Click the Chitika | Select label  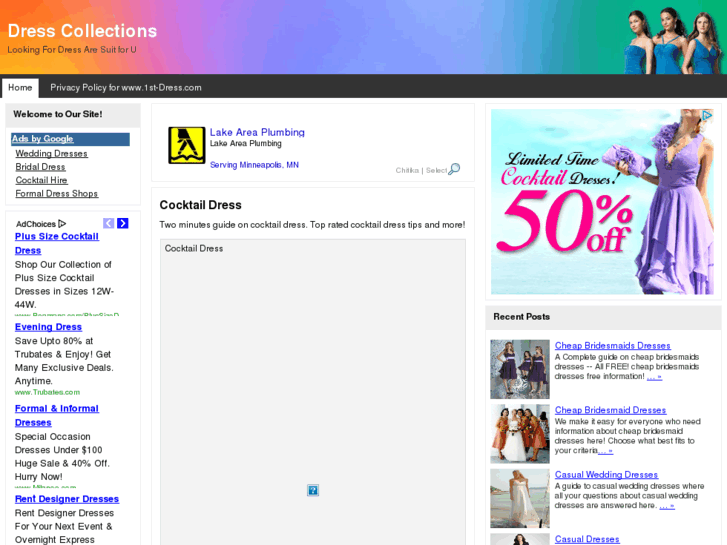pos(421,171)
